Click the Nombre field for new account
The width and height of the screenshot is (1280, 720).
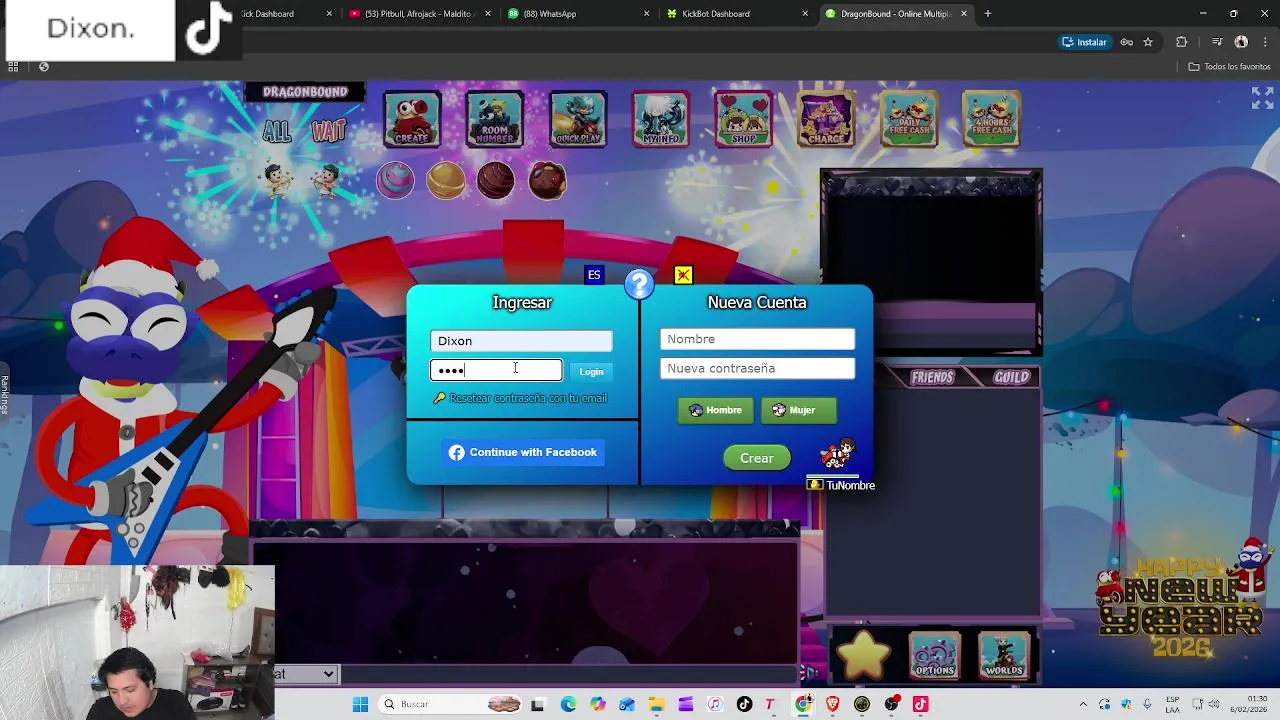point(757,339)
